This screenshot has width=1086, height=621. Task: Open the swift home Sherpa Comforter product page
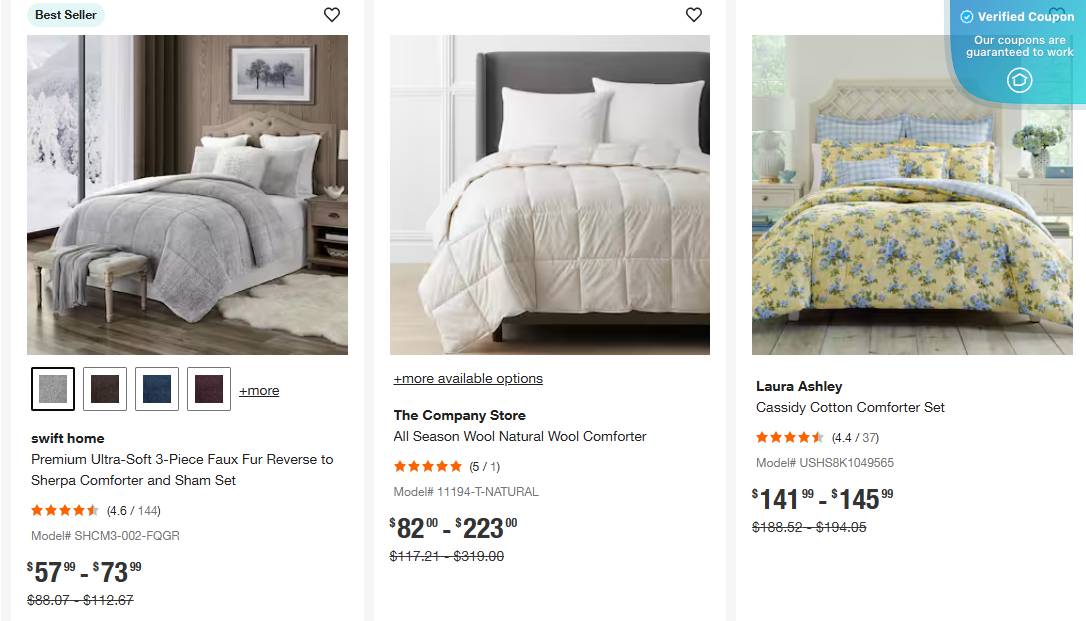click(181, 467)
